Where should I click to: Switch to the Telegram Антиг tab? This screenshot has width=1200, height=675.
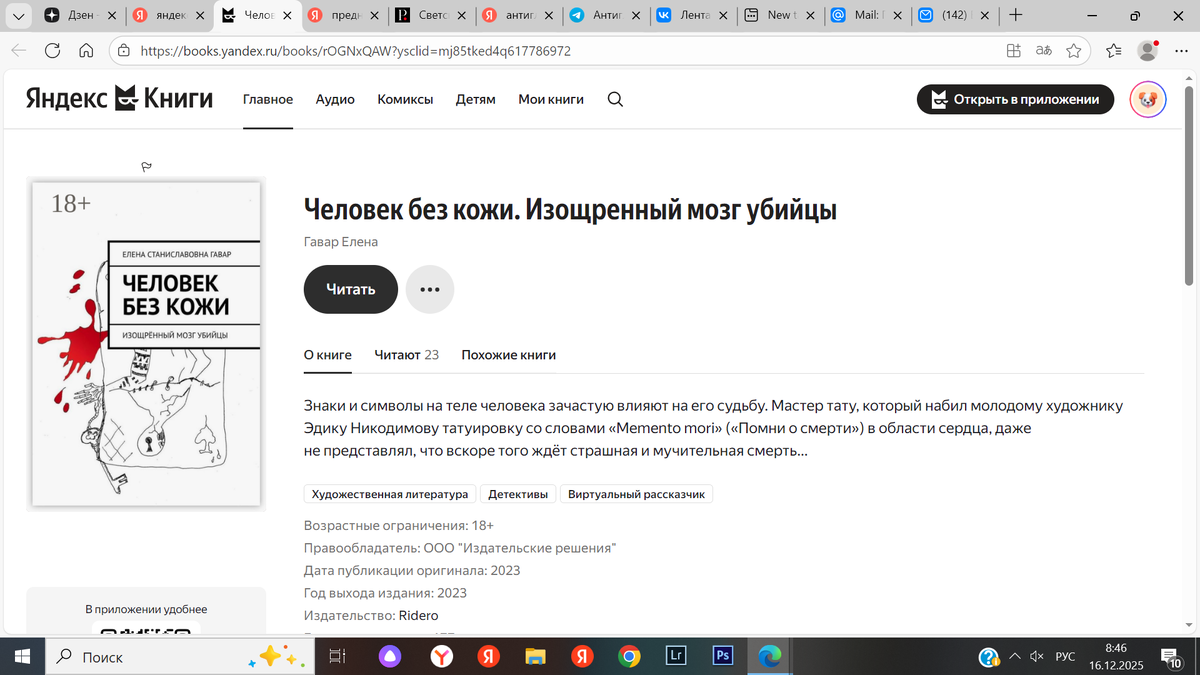606,15
